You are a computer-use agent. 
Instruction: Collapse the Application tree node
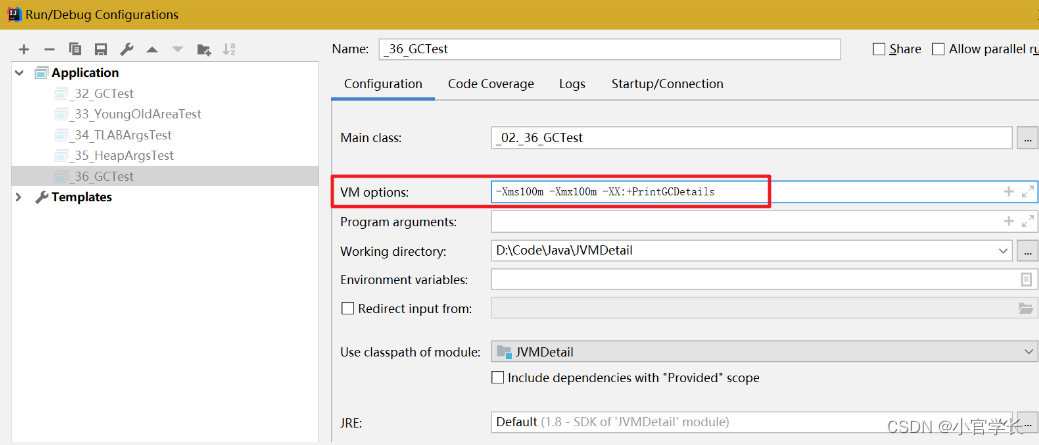click(19, 73)
